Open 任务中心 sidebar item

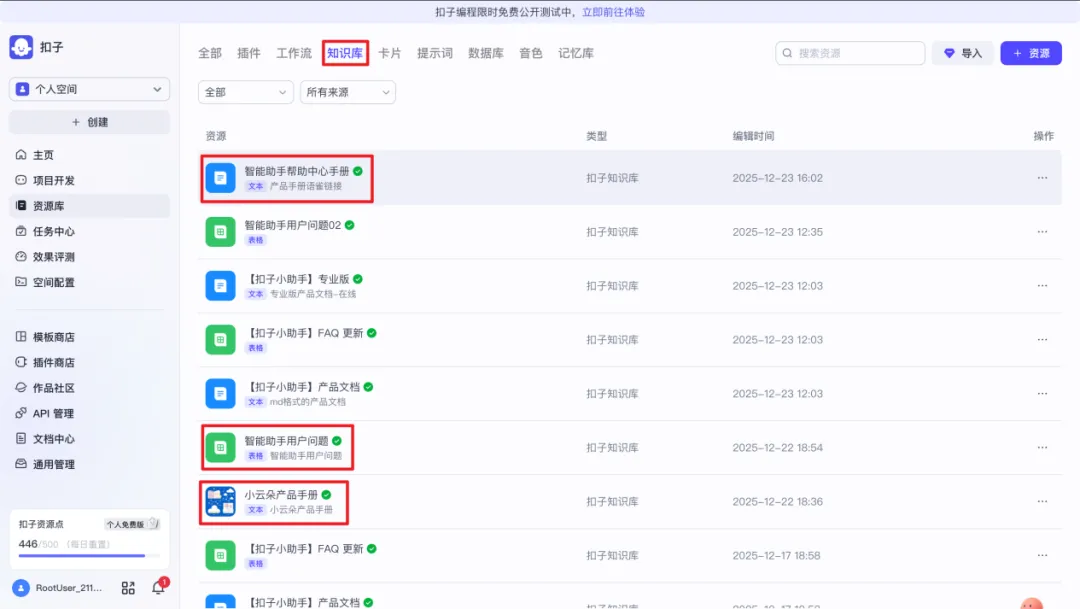(x=90, y=231)
